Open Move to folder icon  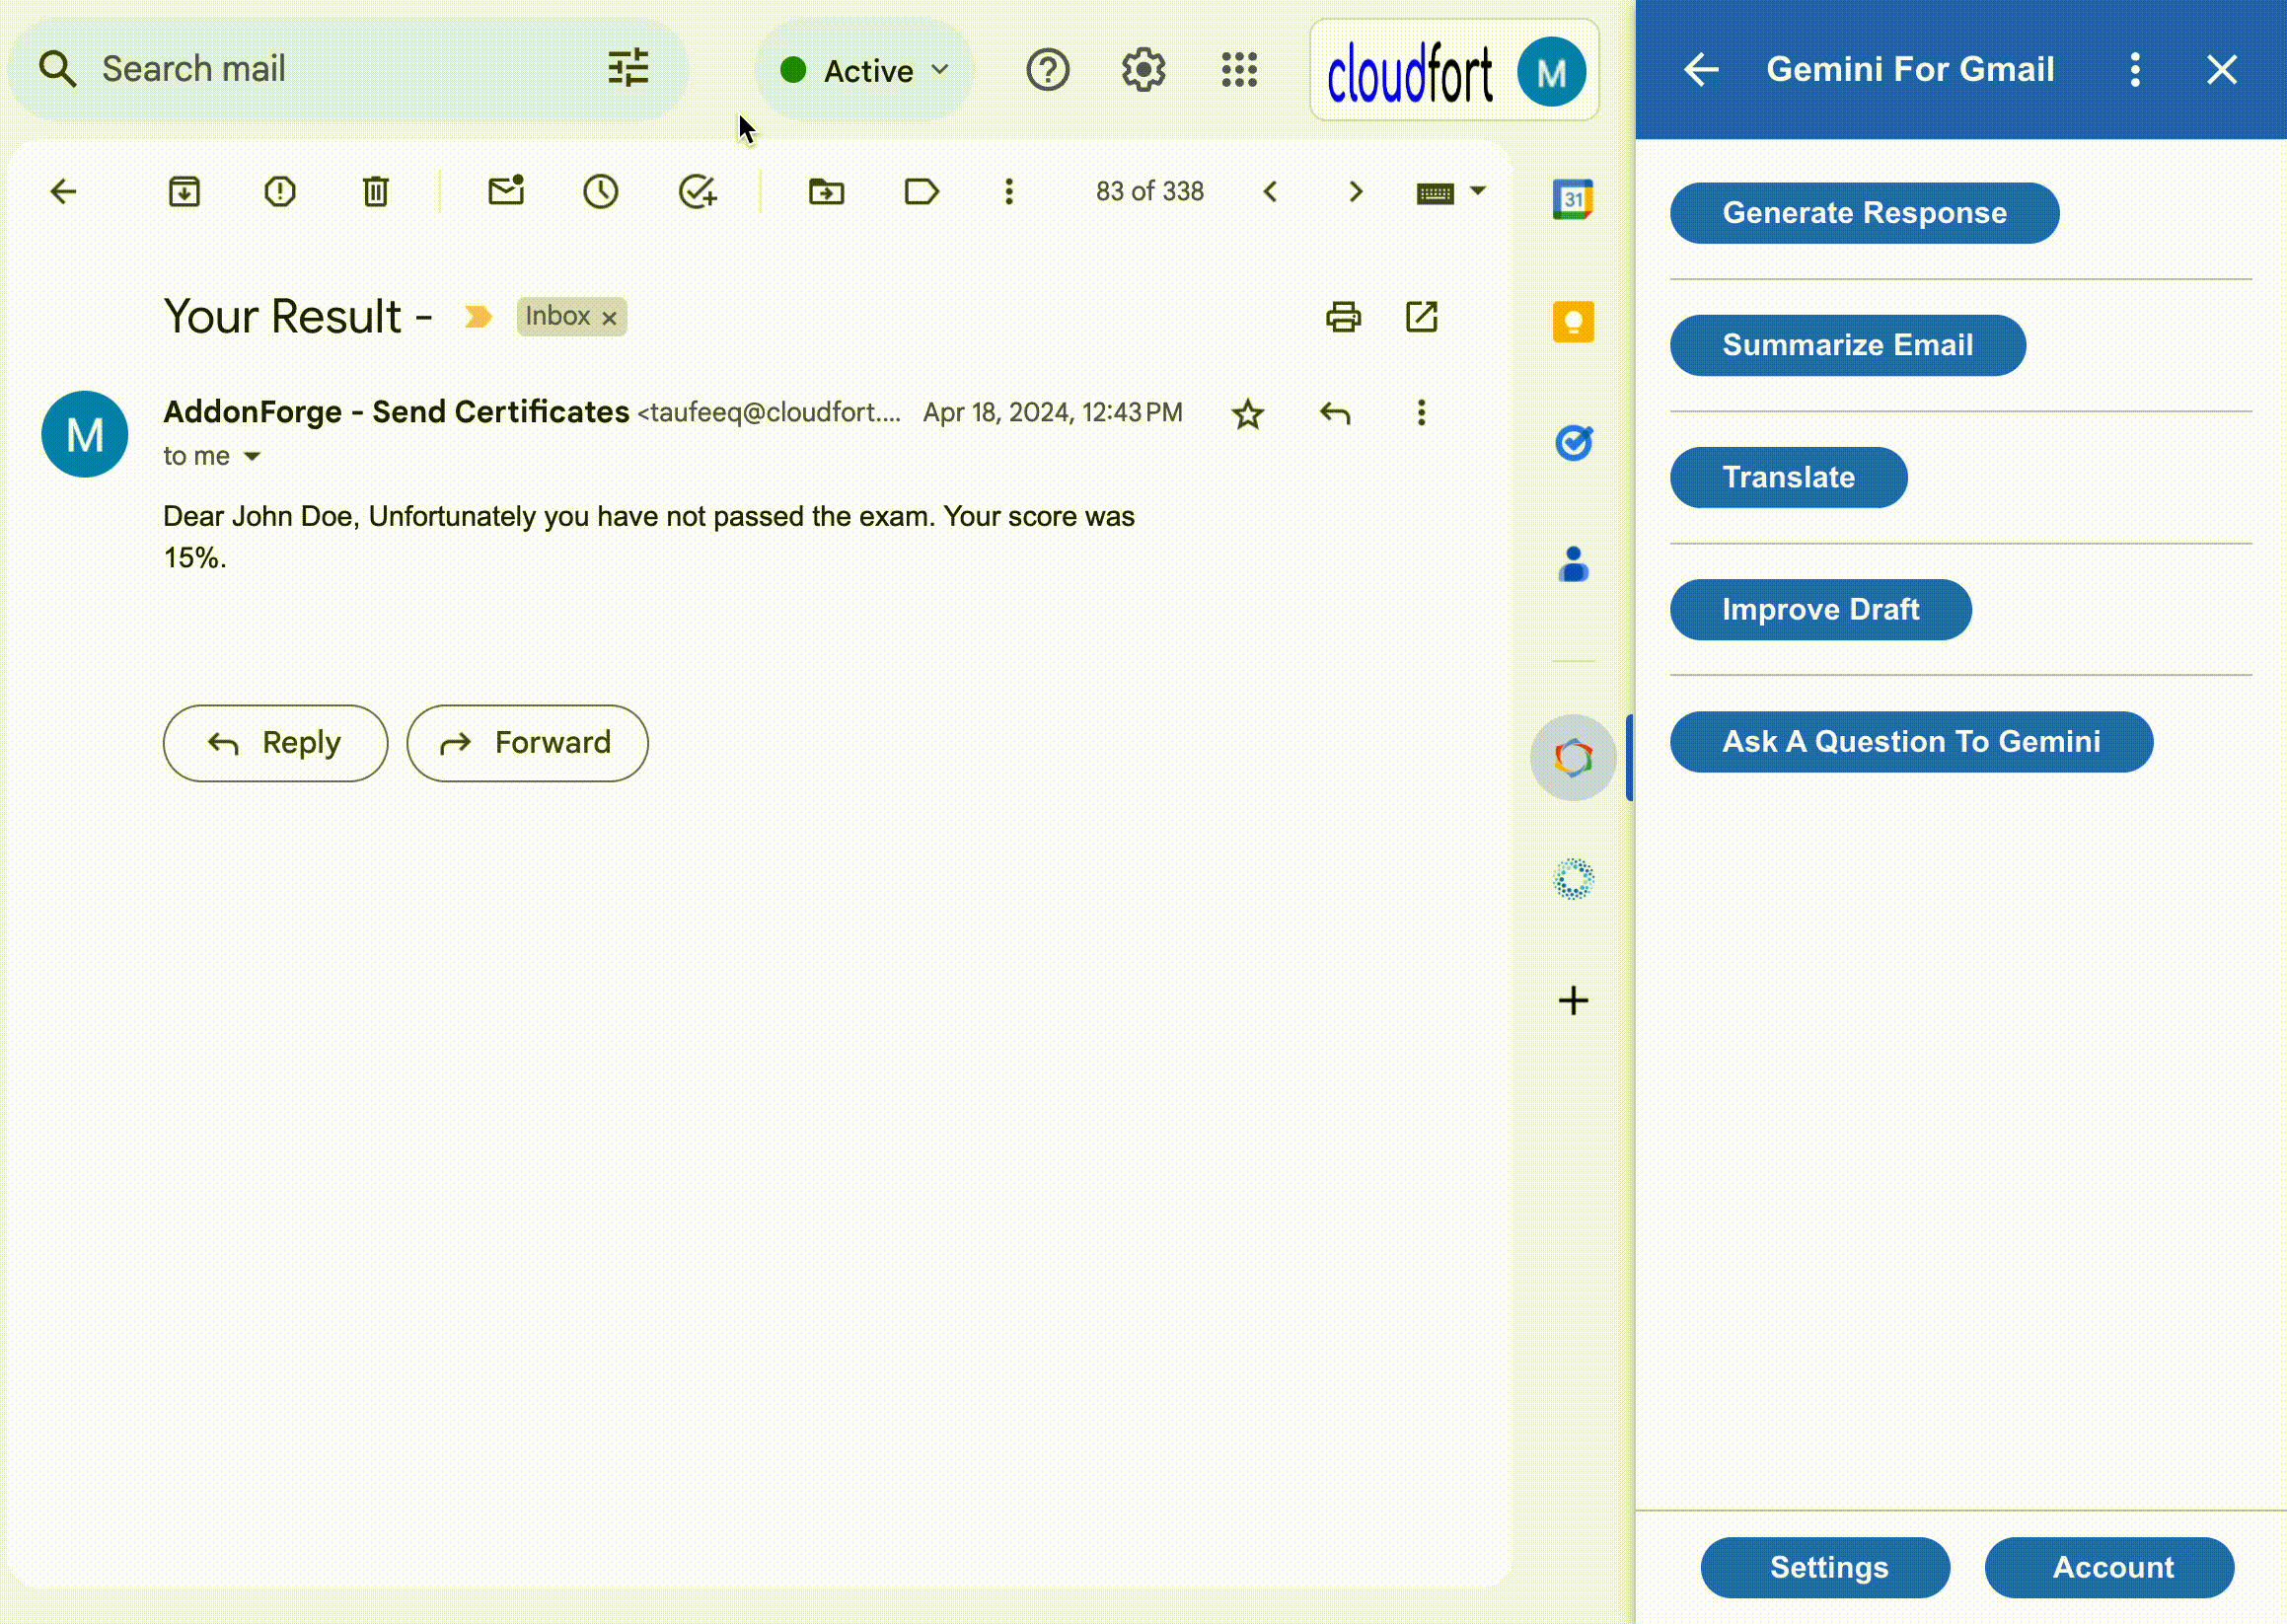click(x=827, y=191)
